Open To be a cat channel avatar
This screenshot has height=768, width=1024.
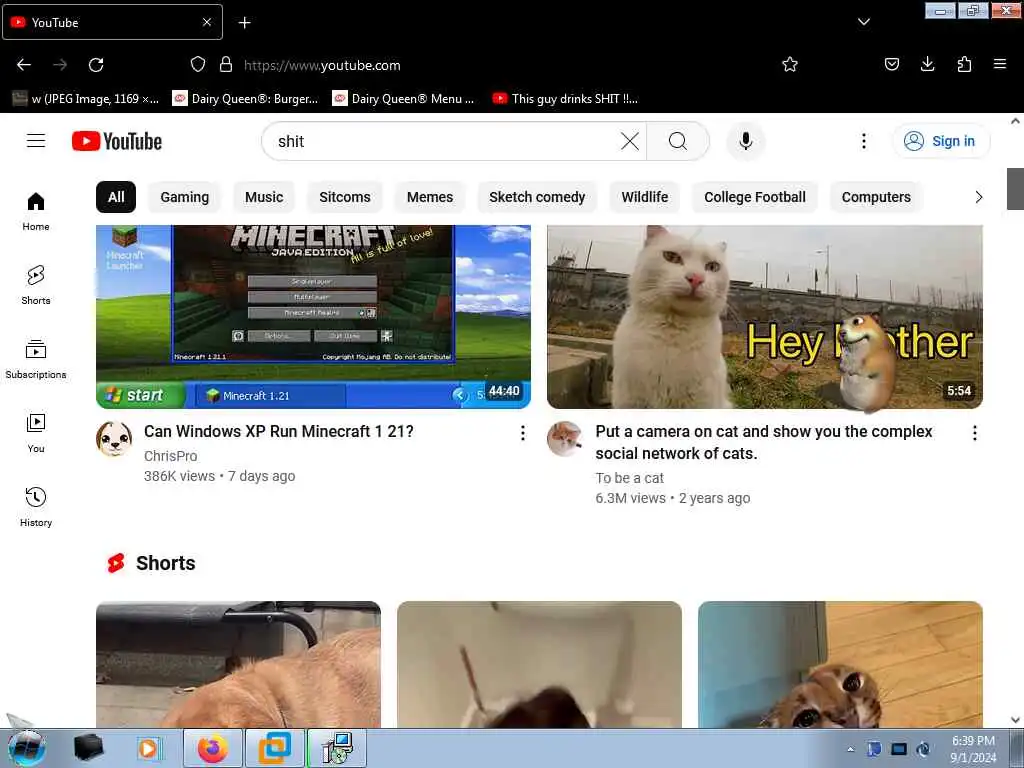[565, 439]
